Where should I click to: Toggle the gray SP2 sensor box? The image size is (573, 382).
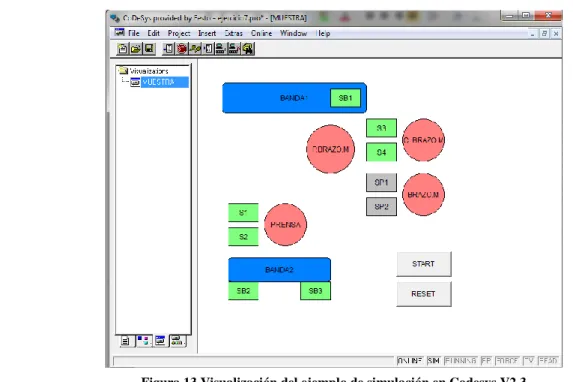[x=381, y=207]
